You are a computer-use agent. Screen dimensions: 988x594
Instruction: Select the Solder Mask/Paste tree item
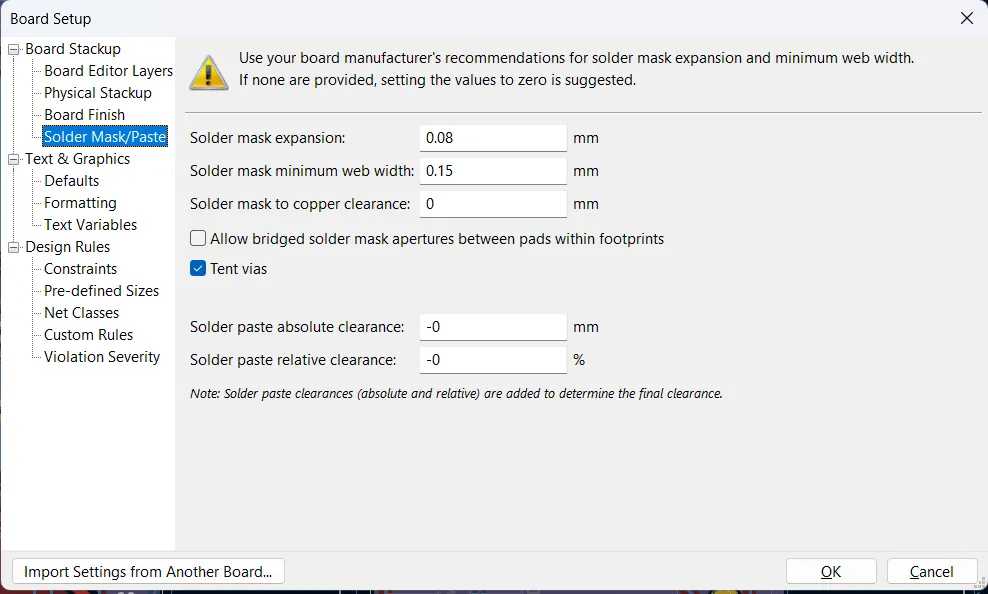(105, 137)
